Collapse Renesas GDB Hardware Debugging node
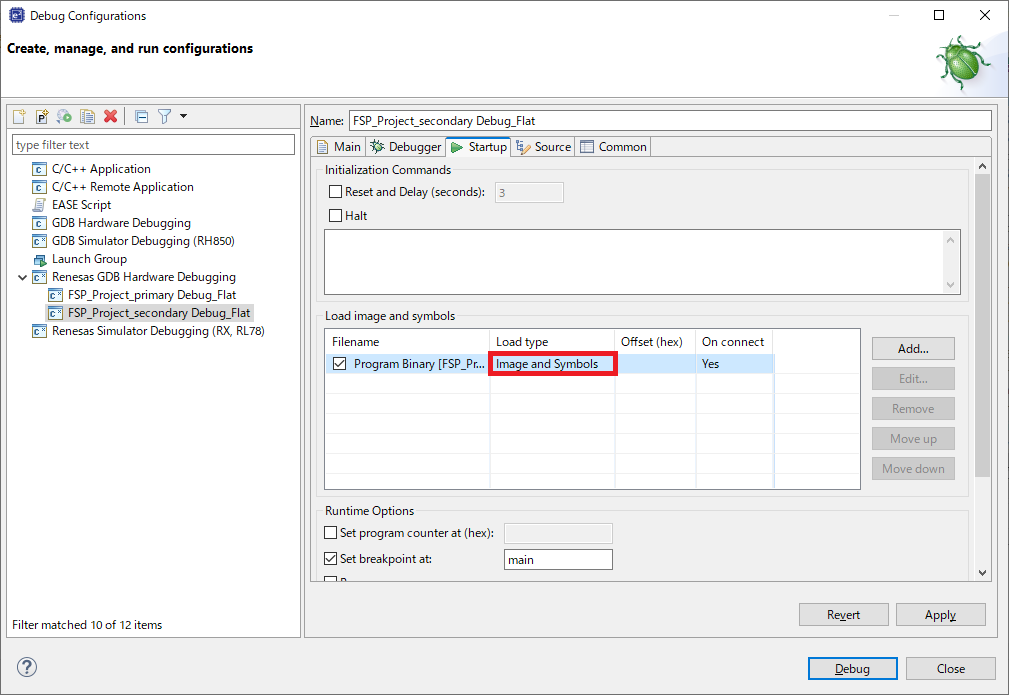The width and height of the screenshot is (1009, 695). [22, 277]
